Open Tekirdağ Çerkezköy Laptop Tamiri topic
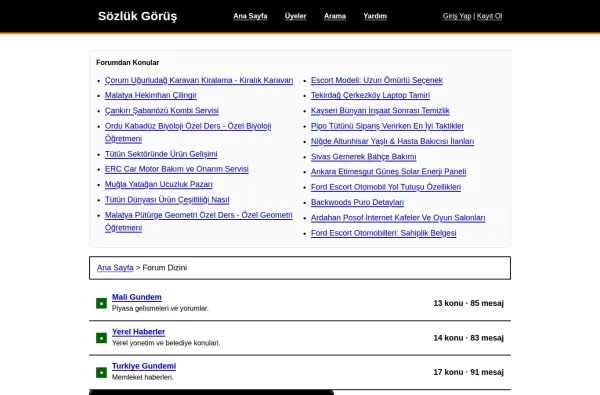The height and width of the screenshot is (395, 600). 370,95
